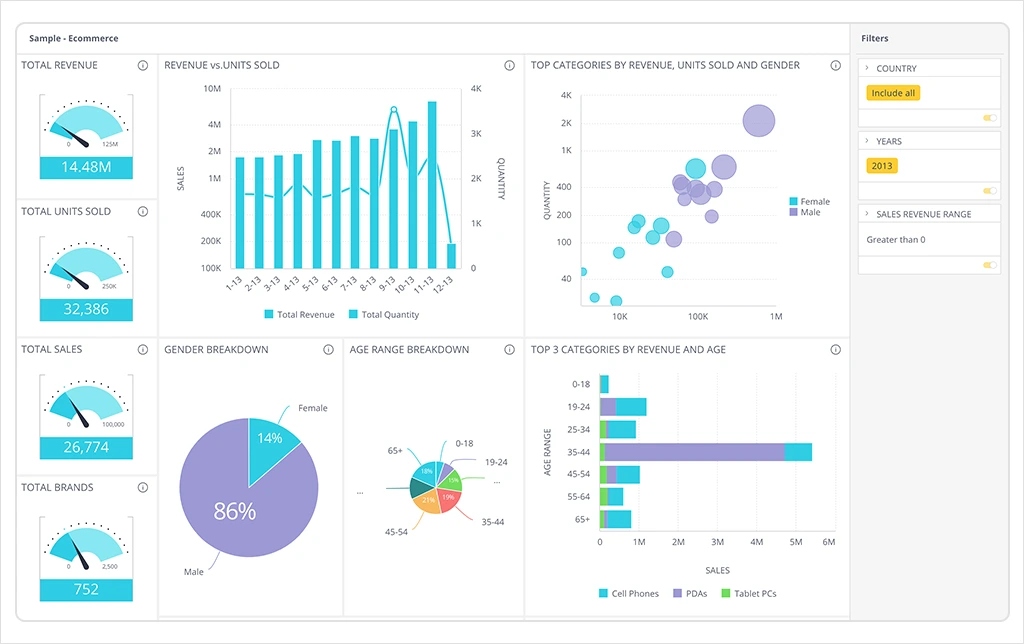Viewport: 1024px width, 644px height.
Task: Click the 86% Male pie slice
Action: tap(235, 512)
